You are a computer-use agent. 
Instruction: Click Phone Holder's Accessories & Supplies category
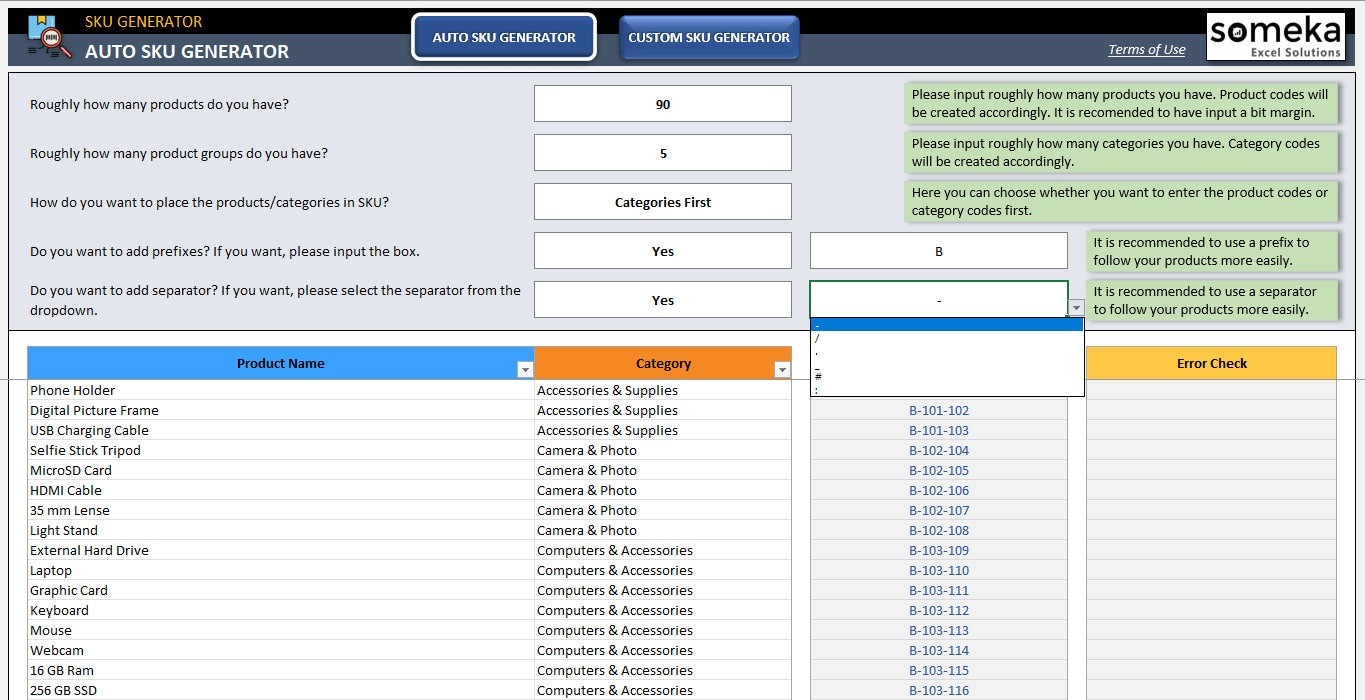(x=663, y=390)
